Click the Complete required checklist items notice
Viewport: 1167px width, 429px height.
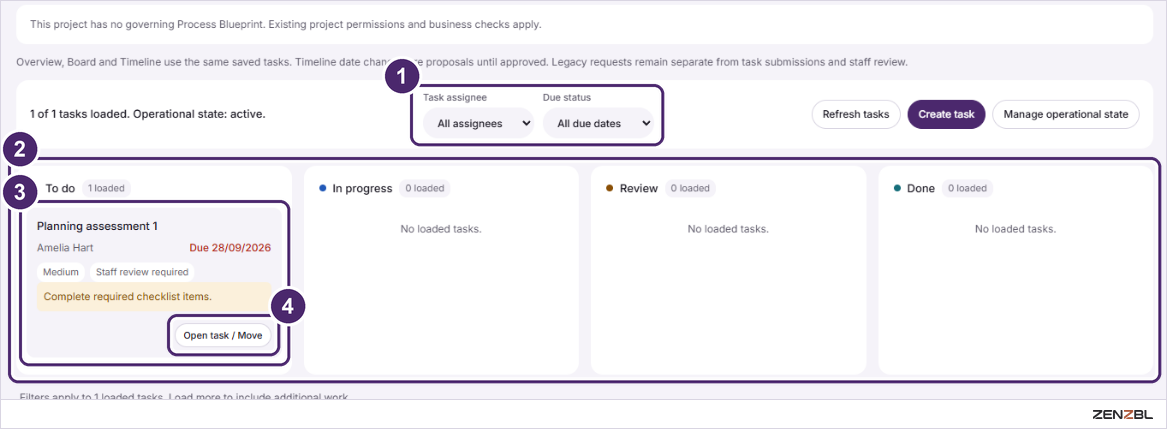click(154, 296)
